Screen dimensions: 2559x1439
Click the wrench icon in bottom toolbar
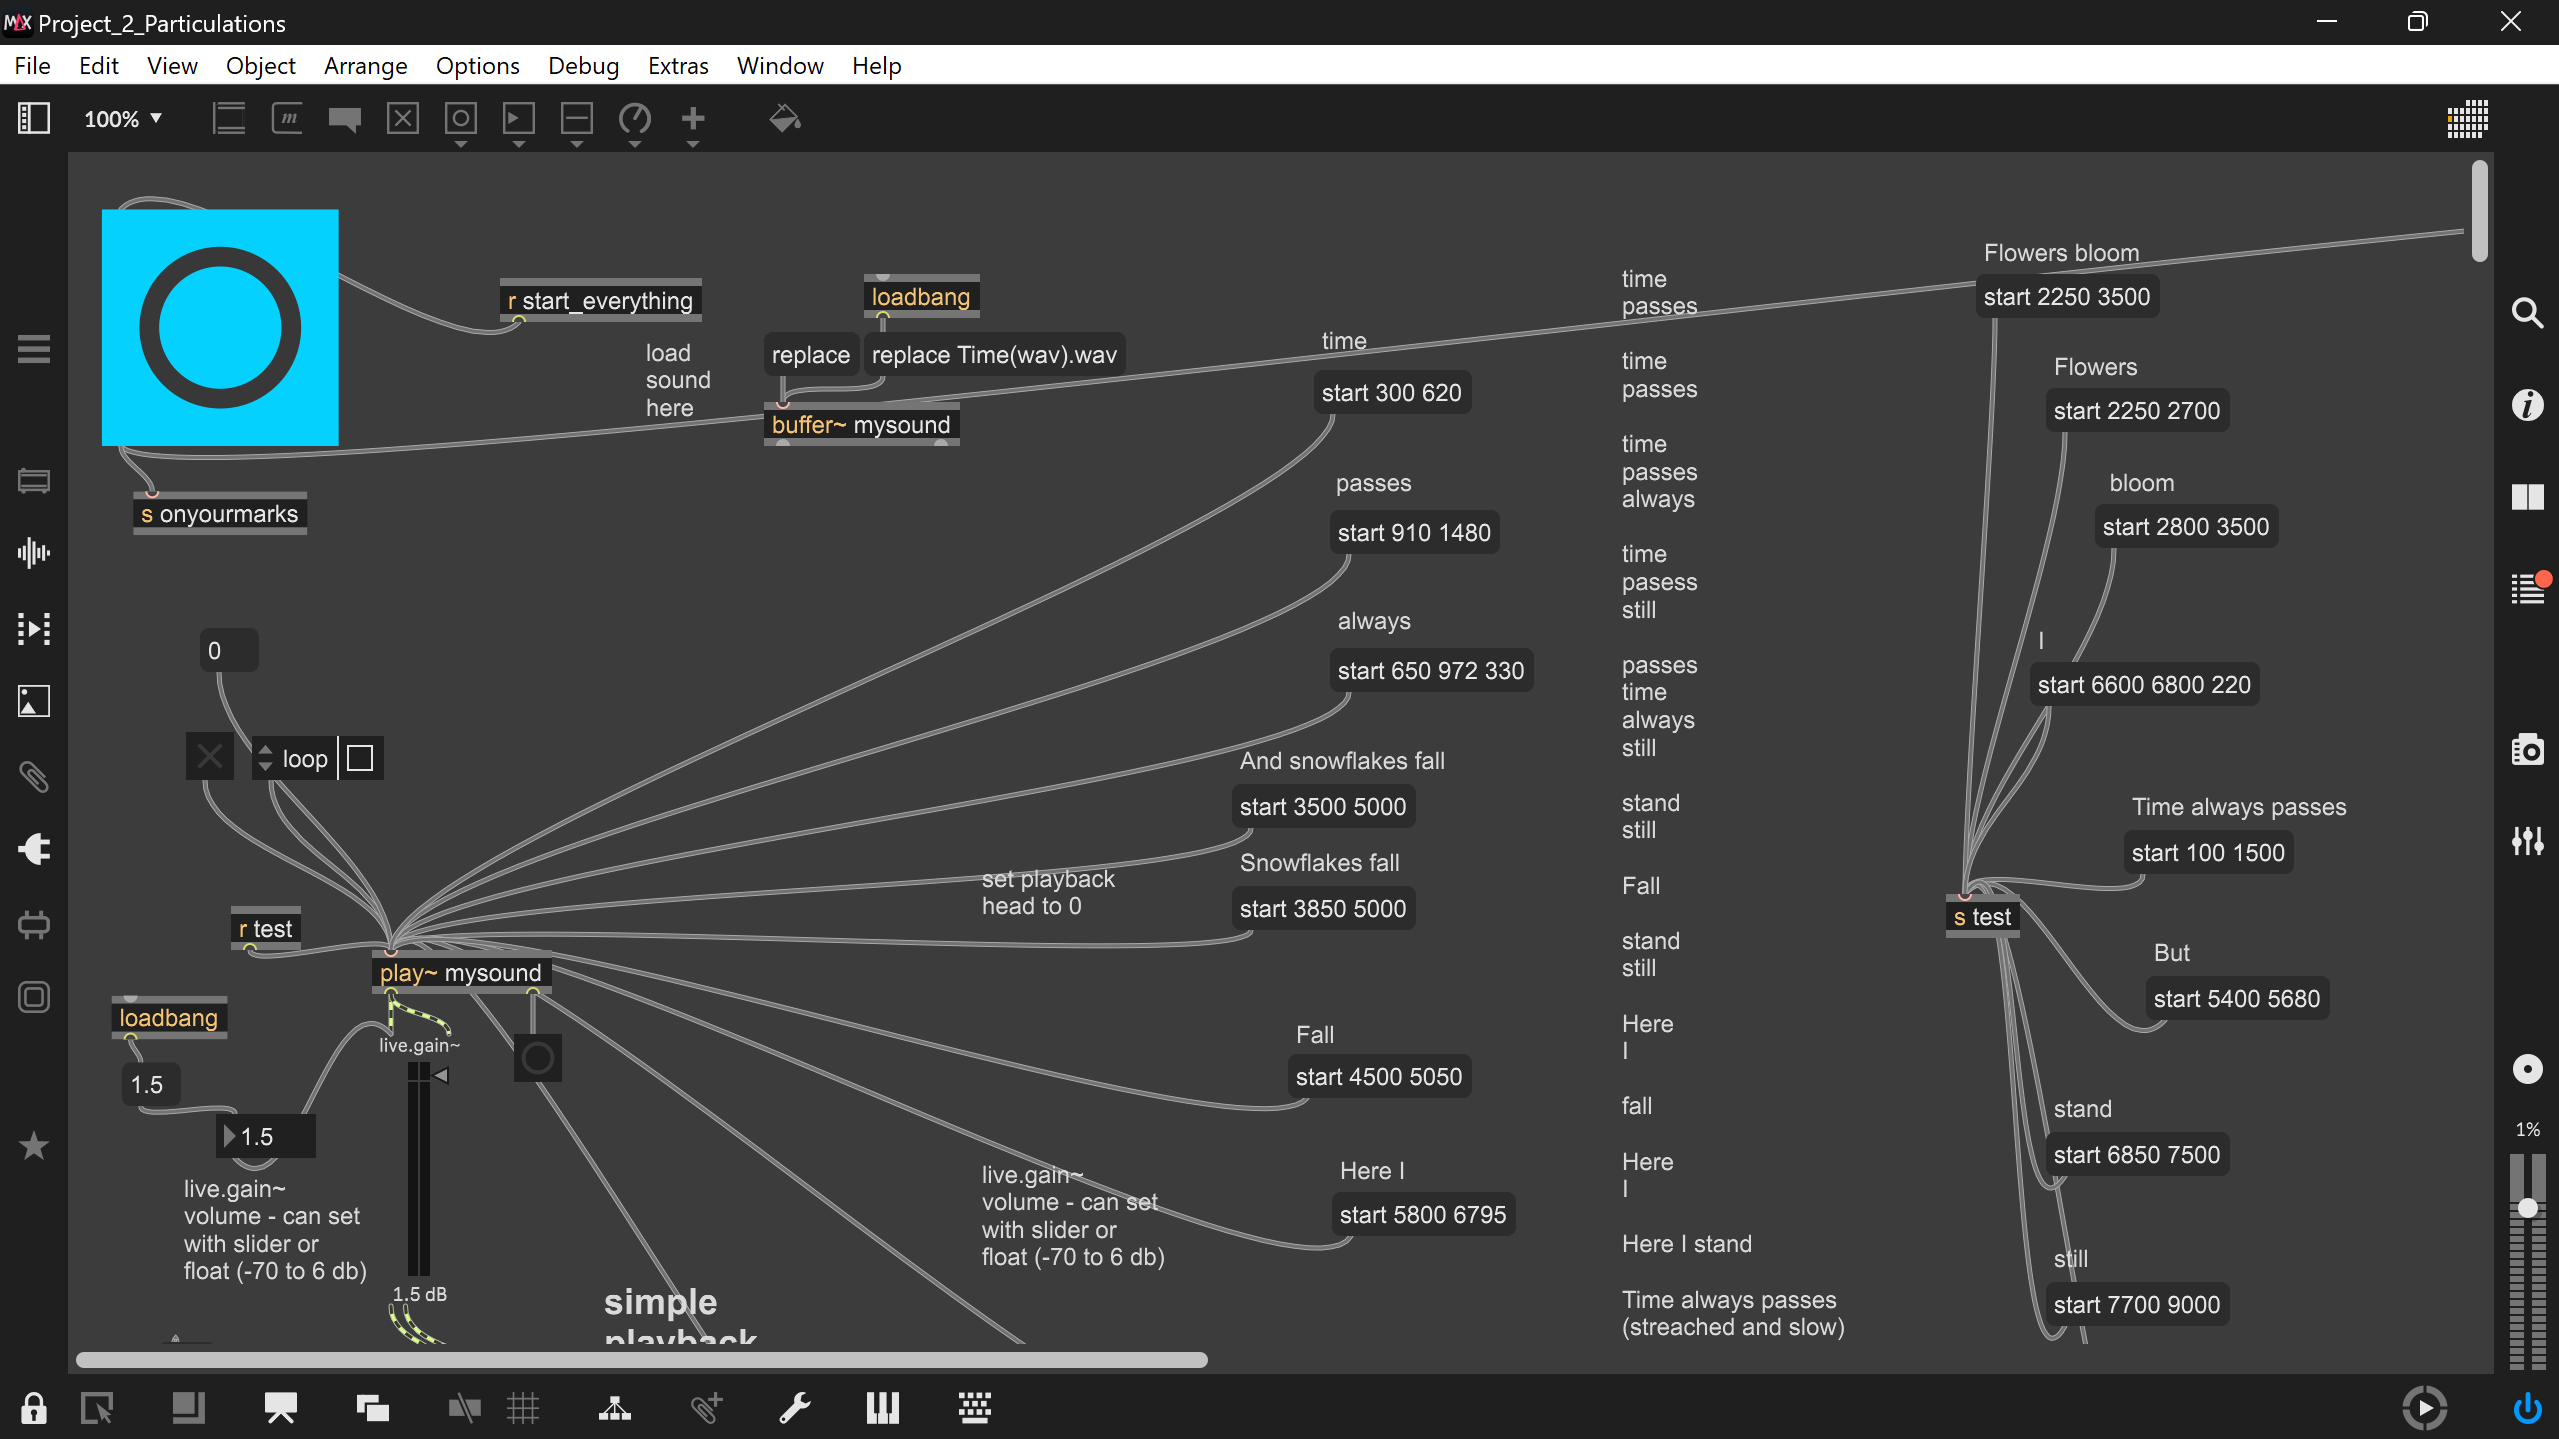(x=794, y=1408)
